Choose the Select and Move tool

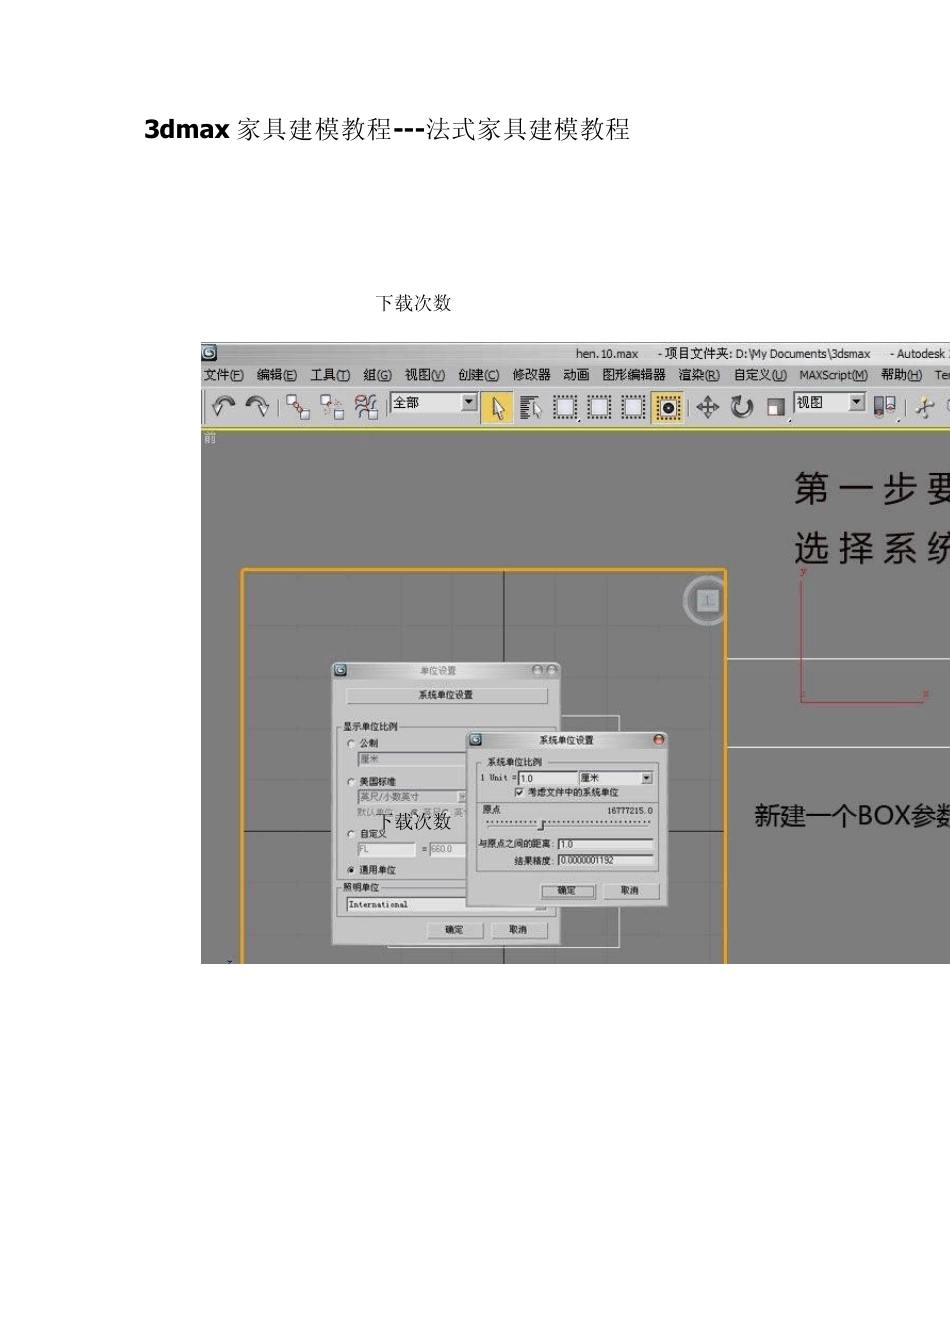[x=707, y=407]
